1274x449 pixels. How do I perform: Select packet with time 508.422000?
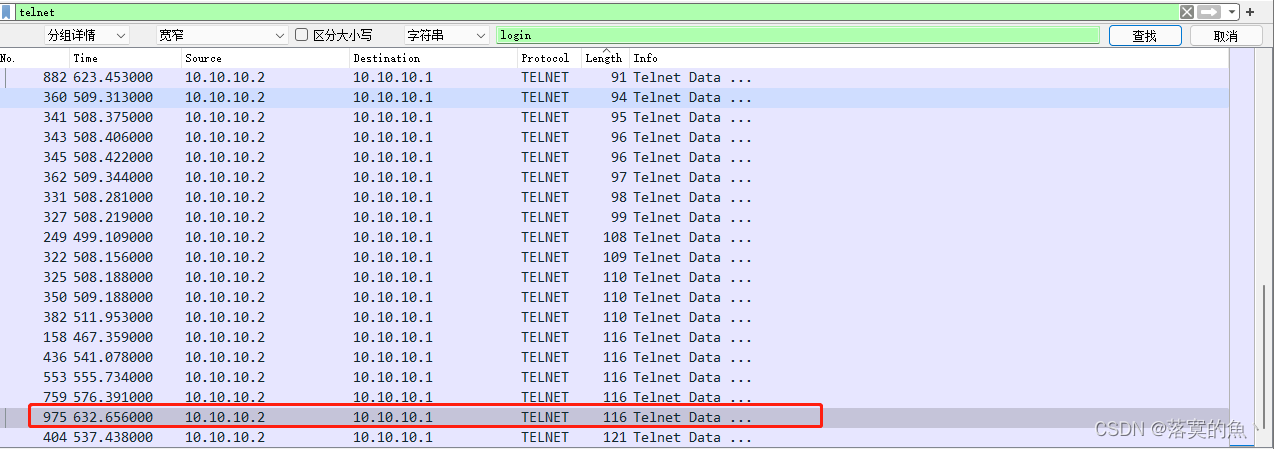(x=614, y=157)
